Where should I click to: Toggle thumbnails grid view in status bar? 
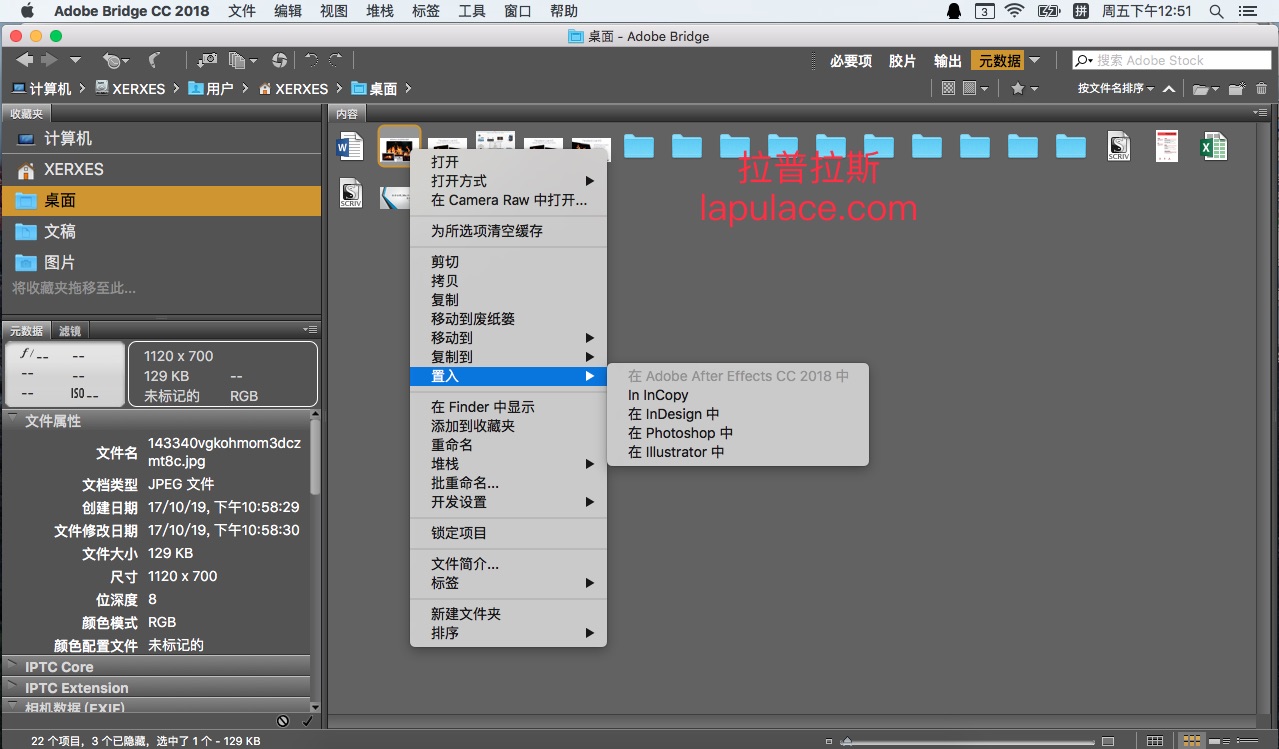(1192, 741)
